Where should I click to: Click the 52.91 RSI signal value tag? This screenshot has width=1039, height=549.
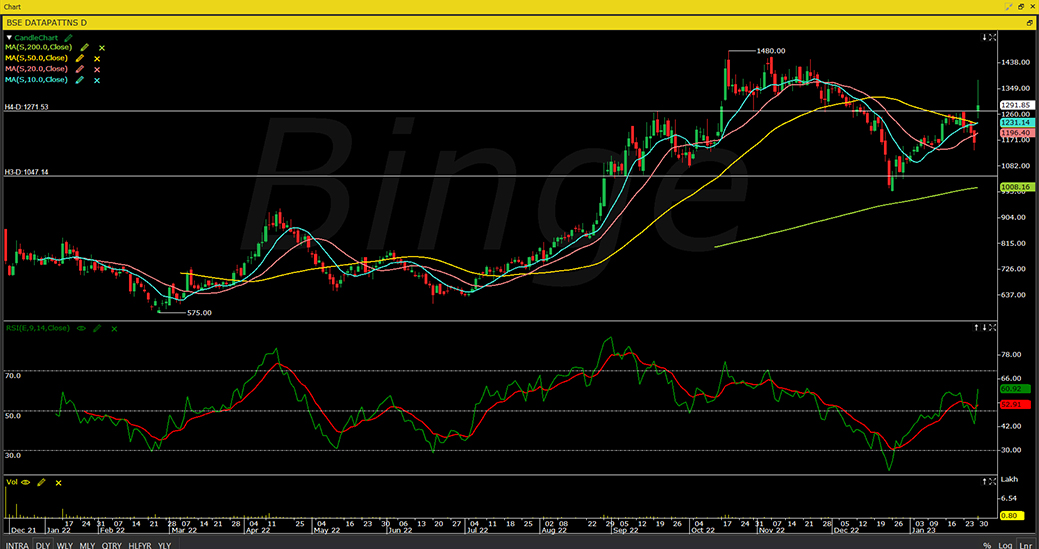click(x=1014, y=405)
